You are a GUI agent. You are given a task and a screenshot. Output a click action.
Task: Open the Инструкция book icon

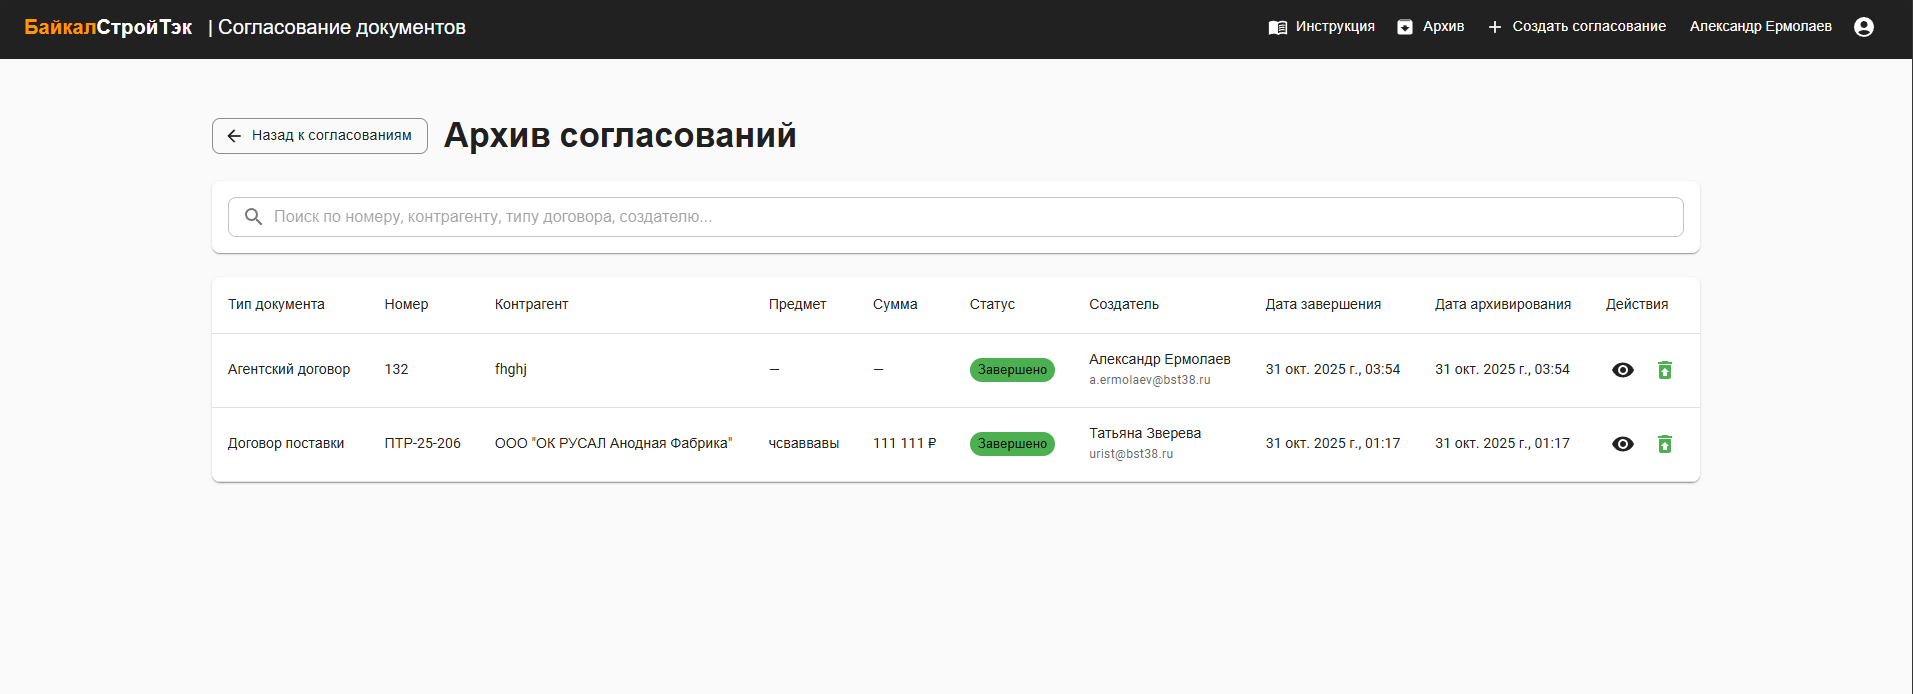tap(1277, 27)
